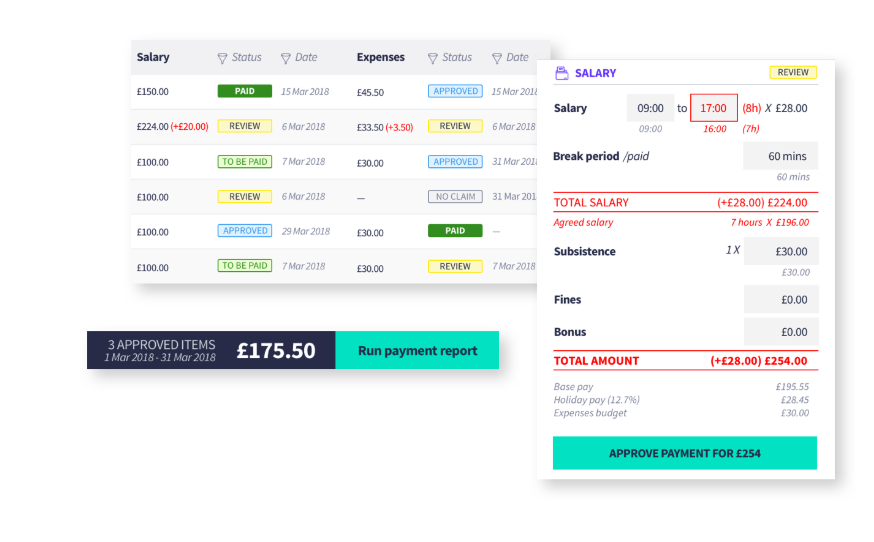Sort by the Salary column header
The image size is (874, 542).
153,58
